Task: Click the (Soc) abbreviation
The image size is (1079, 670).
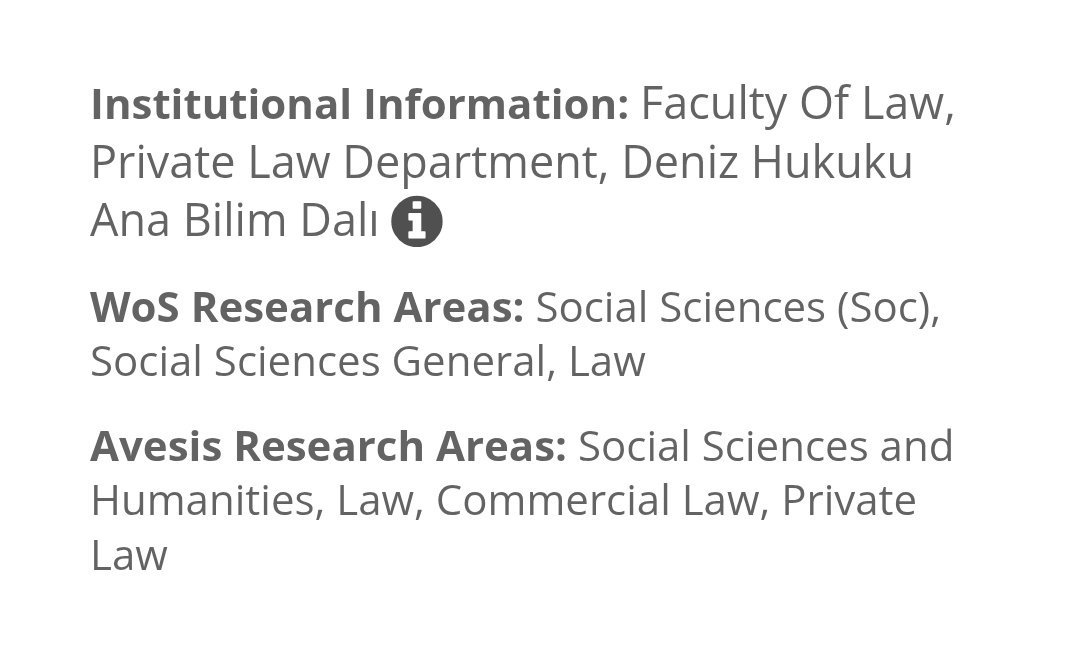Action: tap(885, 308)
